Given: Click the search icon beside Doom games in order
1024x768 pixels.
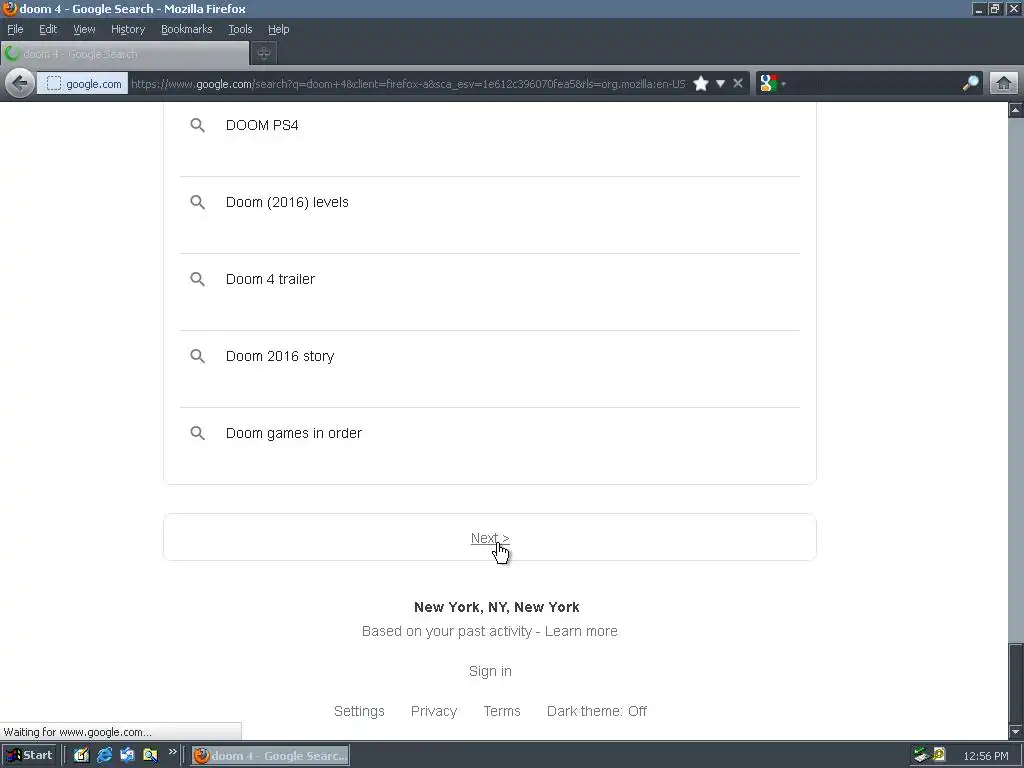Looking at the screenshot, I should 197,434.
